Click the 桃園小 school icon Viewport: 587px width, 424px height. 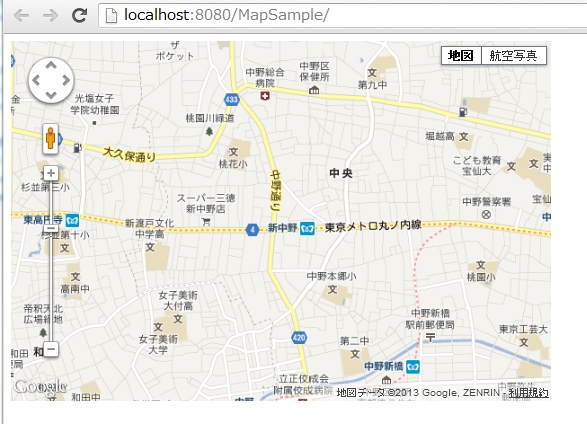point(481,265)
